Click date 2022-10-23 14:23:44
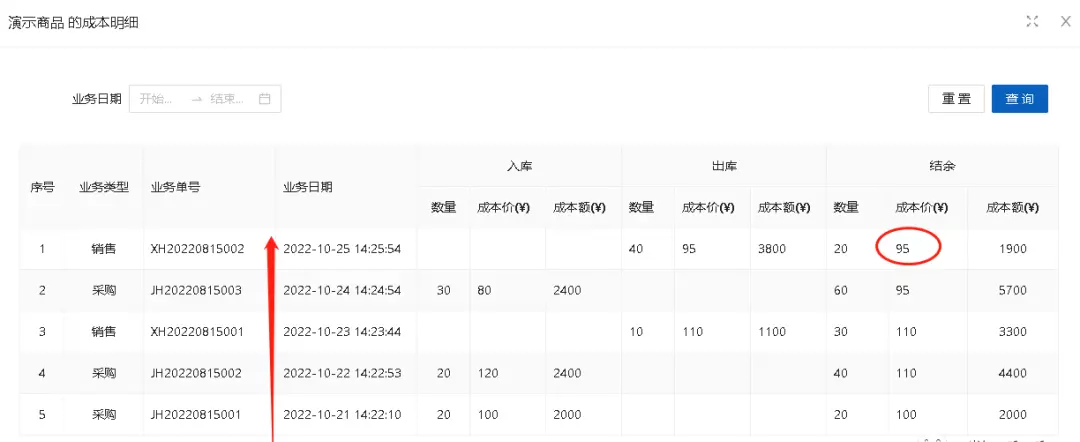1080x442 pixels. coord(342,332)
